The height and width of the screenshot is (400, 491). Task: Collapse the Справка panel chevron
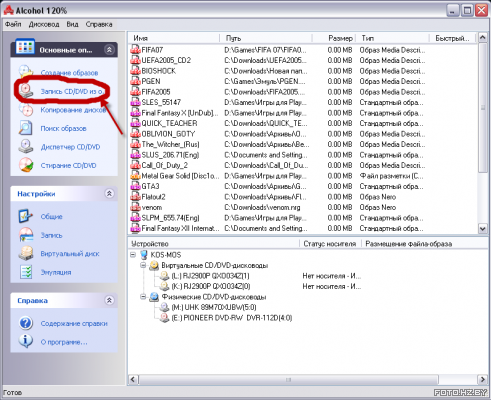(109, 300)
